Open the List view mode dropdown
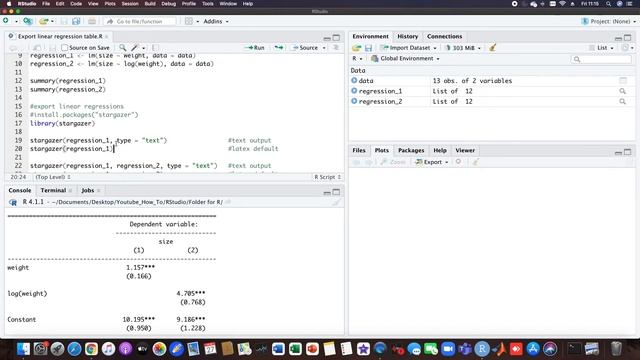Image resolution: width=640 pixels, height=360 pixels. tap(602, 48)
